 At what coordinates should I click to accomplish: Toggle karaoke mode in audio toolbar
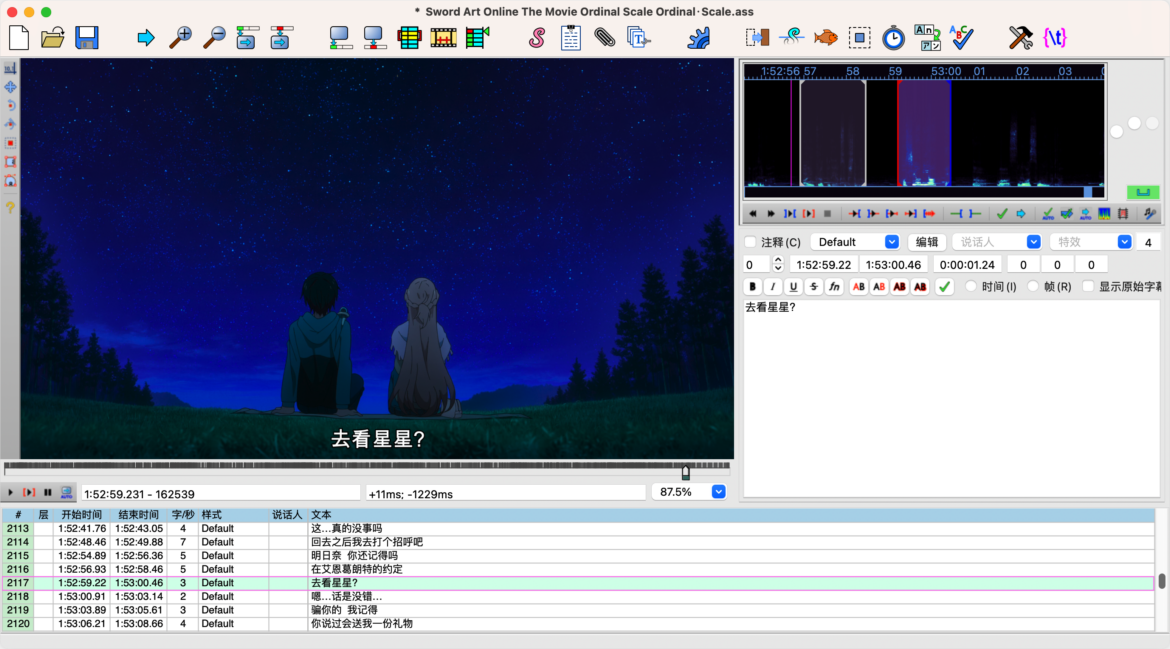(1151, 214)
